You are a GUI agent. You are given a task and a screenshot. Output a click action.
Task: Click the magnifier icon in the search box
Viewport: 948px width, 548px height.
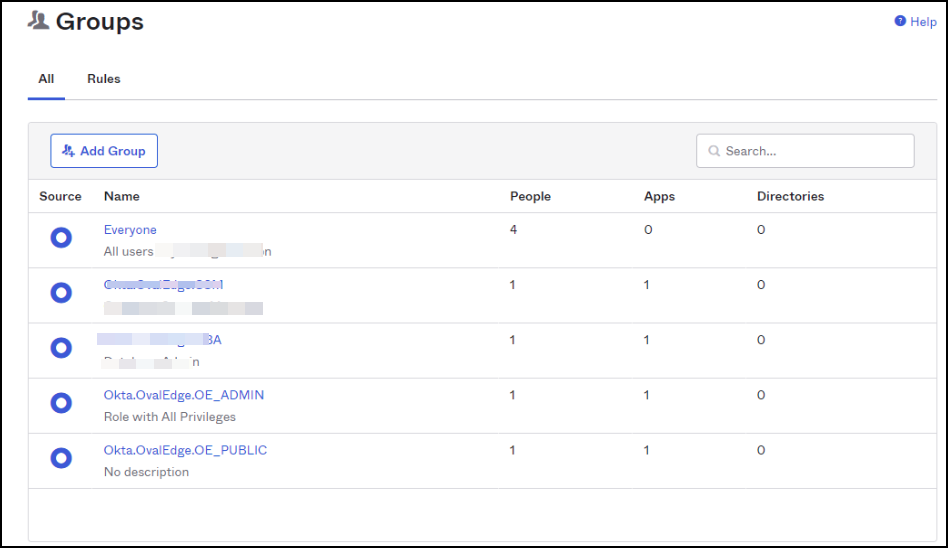(x=714, y=151)
